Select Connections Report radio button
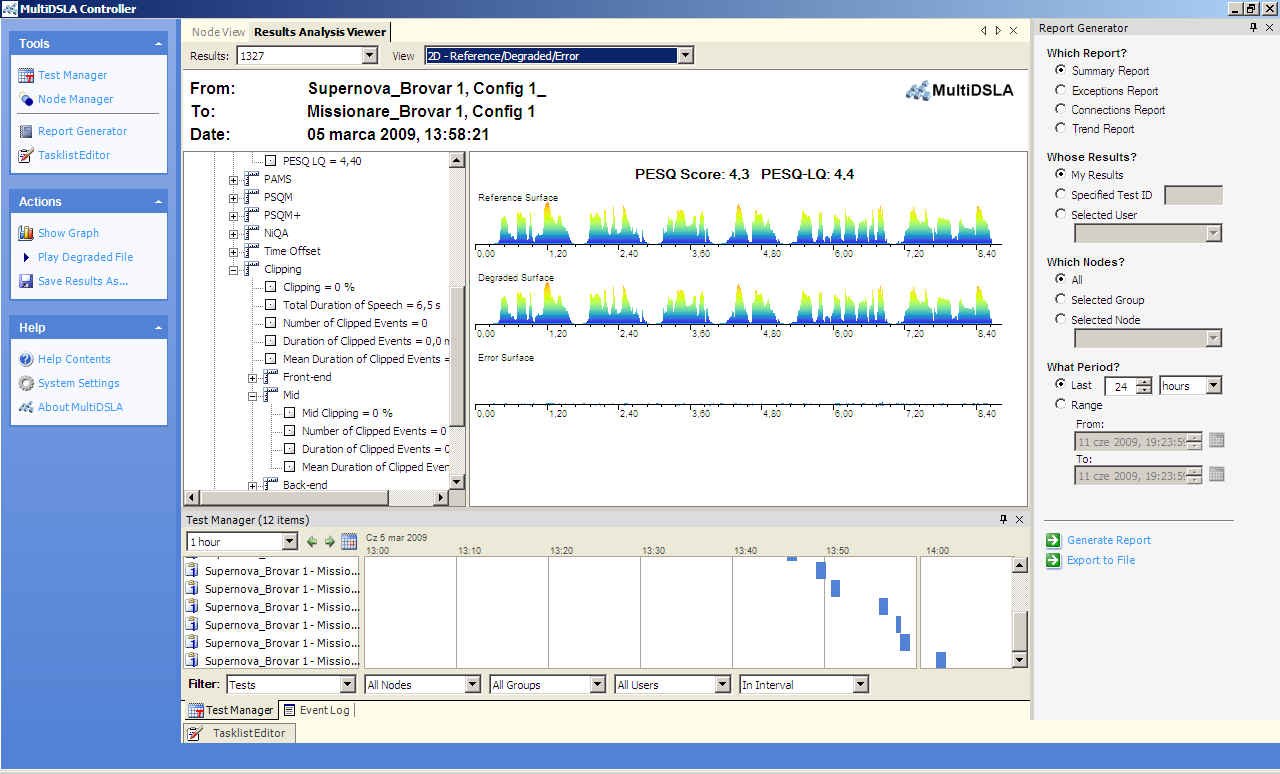The image size is (1280, 774). click(x=1061, y=110)
